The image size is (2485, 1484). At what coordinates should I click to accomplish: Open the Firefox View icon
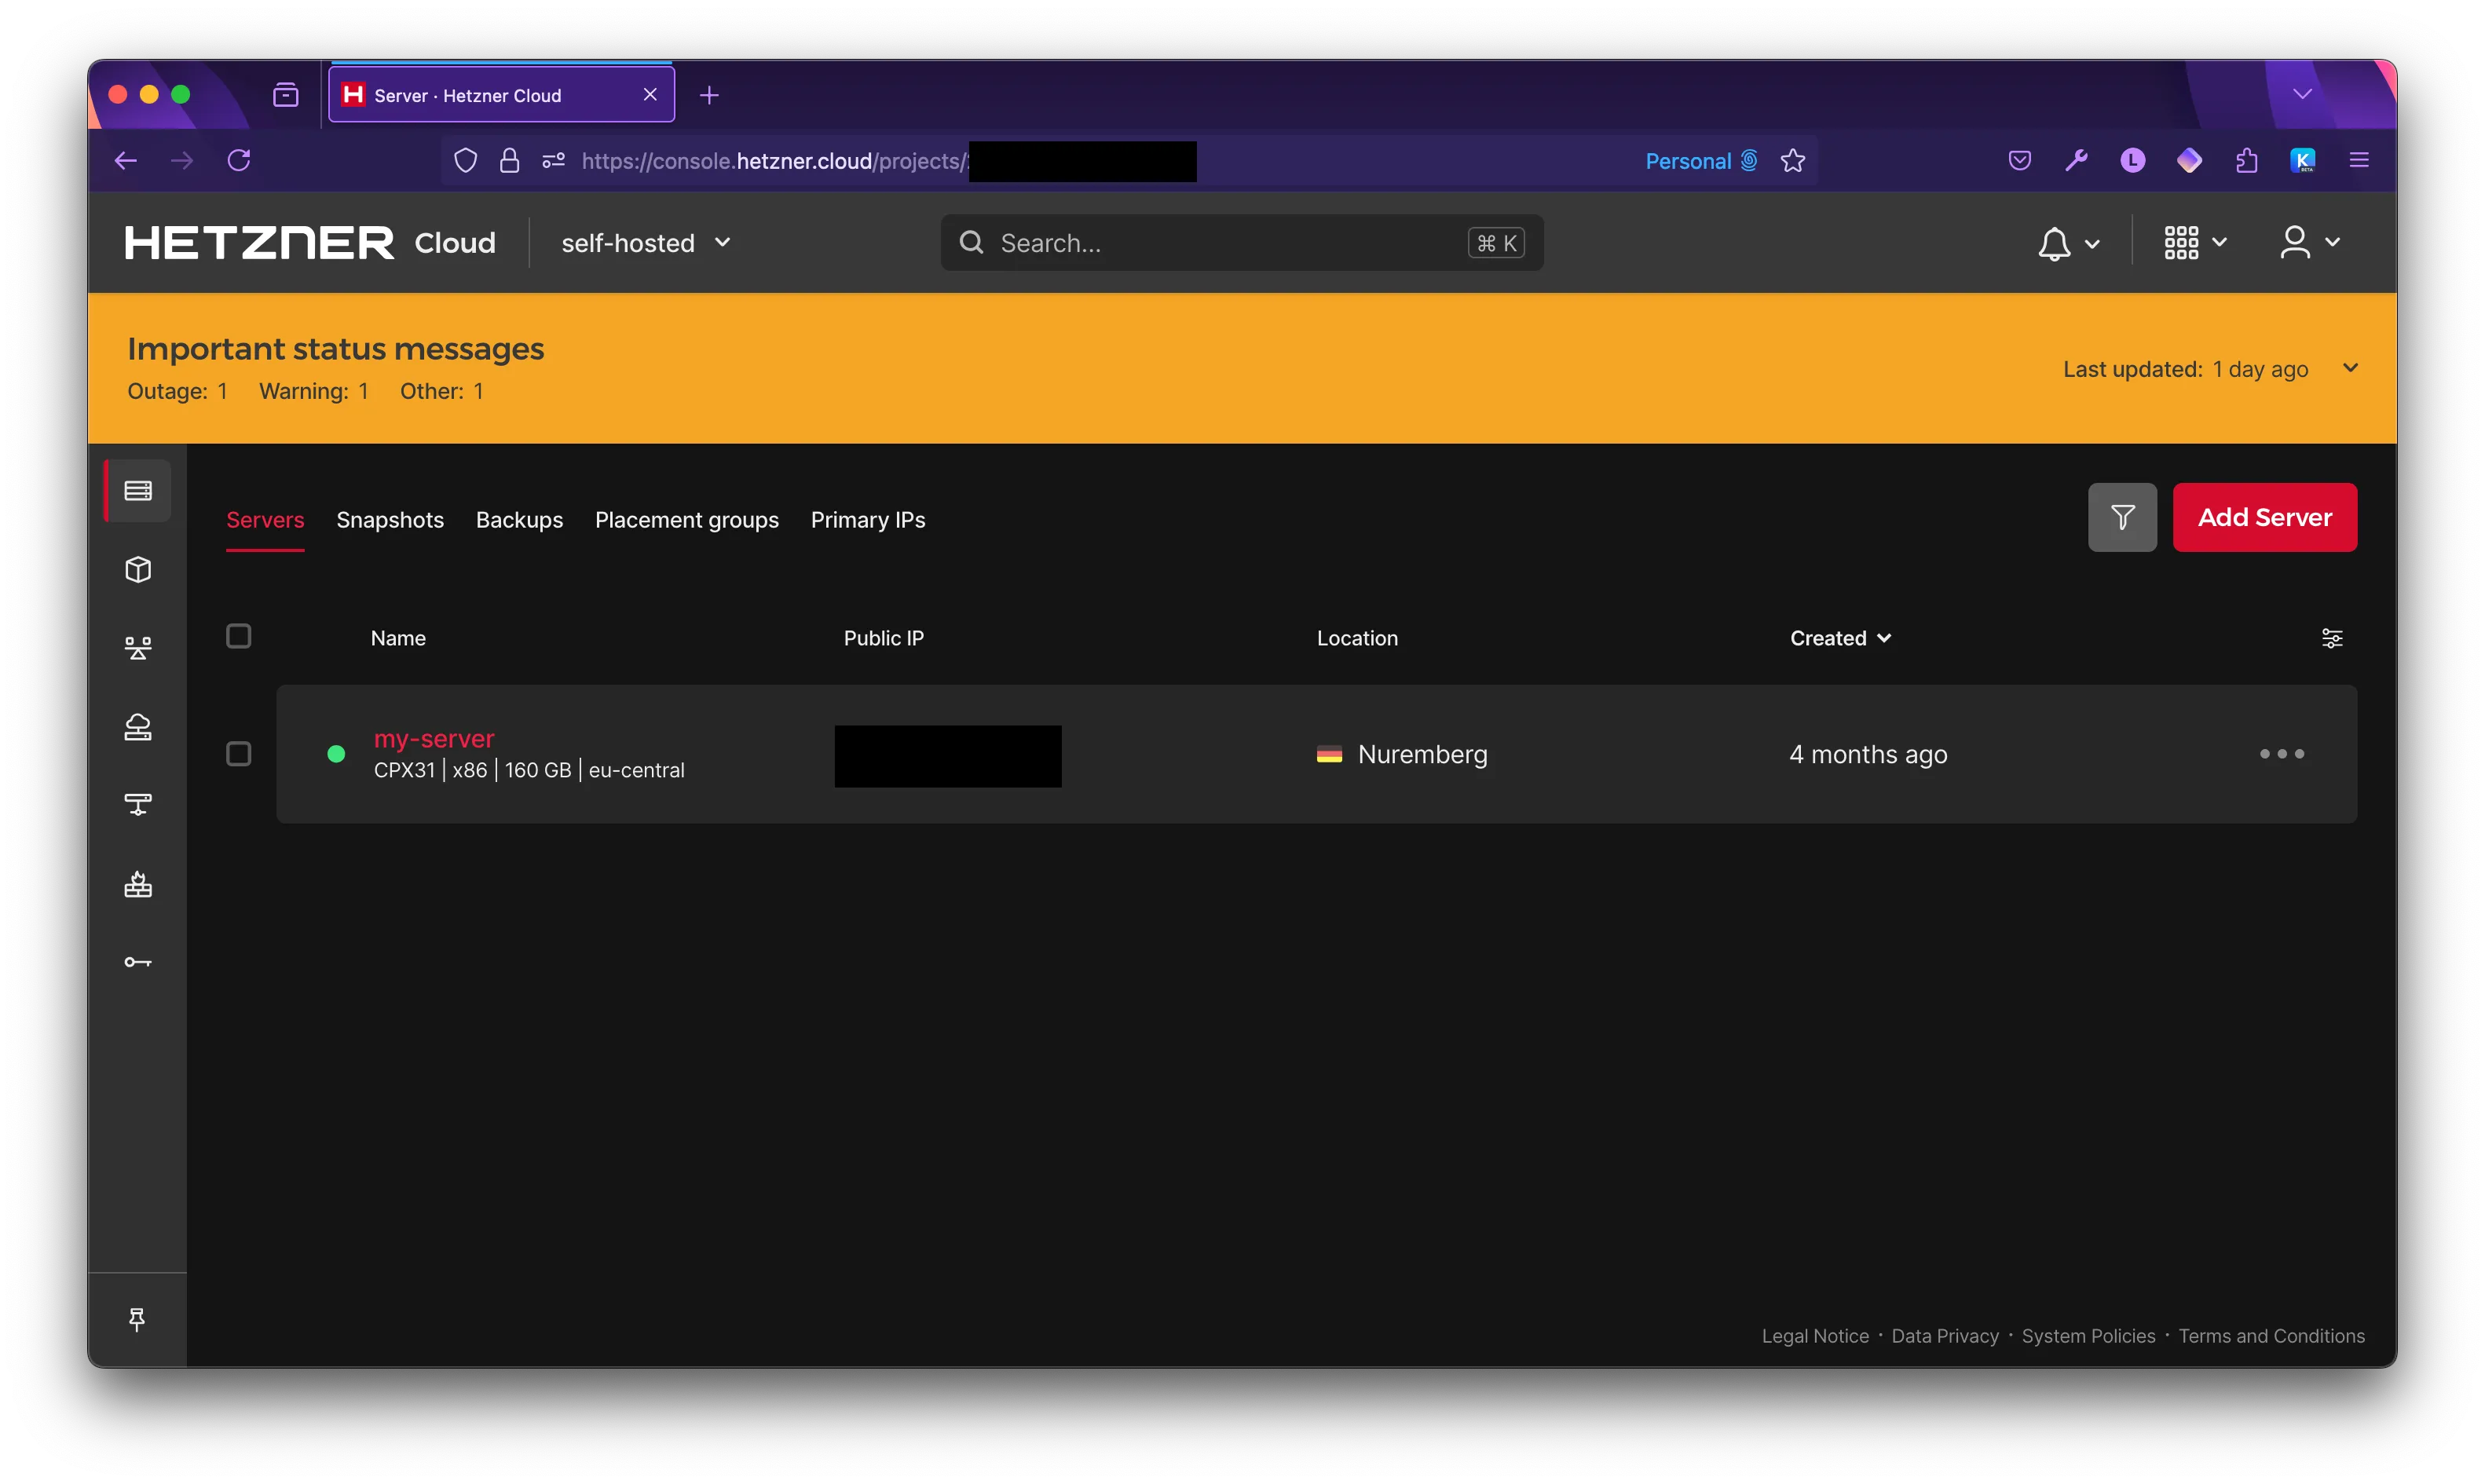[x=286, y=95]
